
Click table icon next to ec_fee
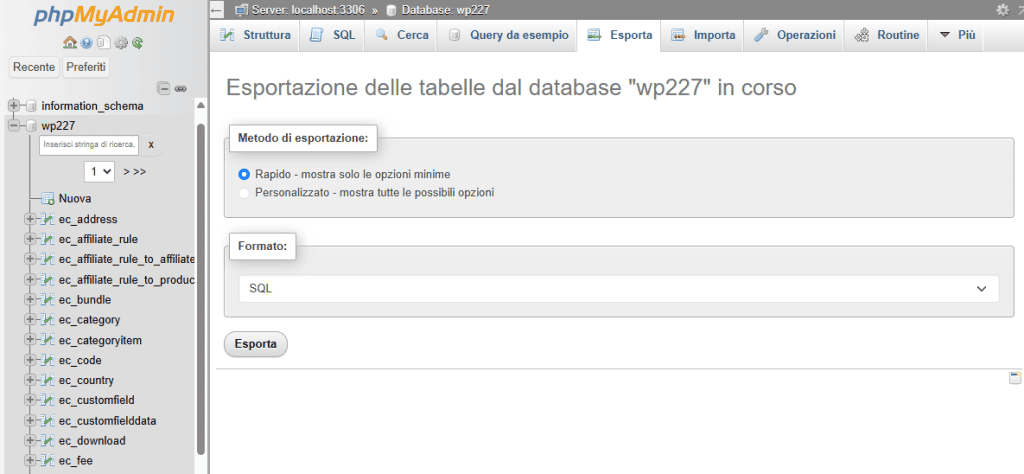tap(47, 461)
